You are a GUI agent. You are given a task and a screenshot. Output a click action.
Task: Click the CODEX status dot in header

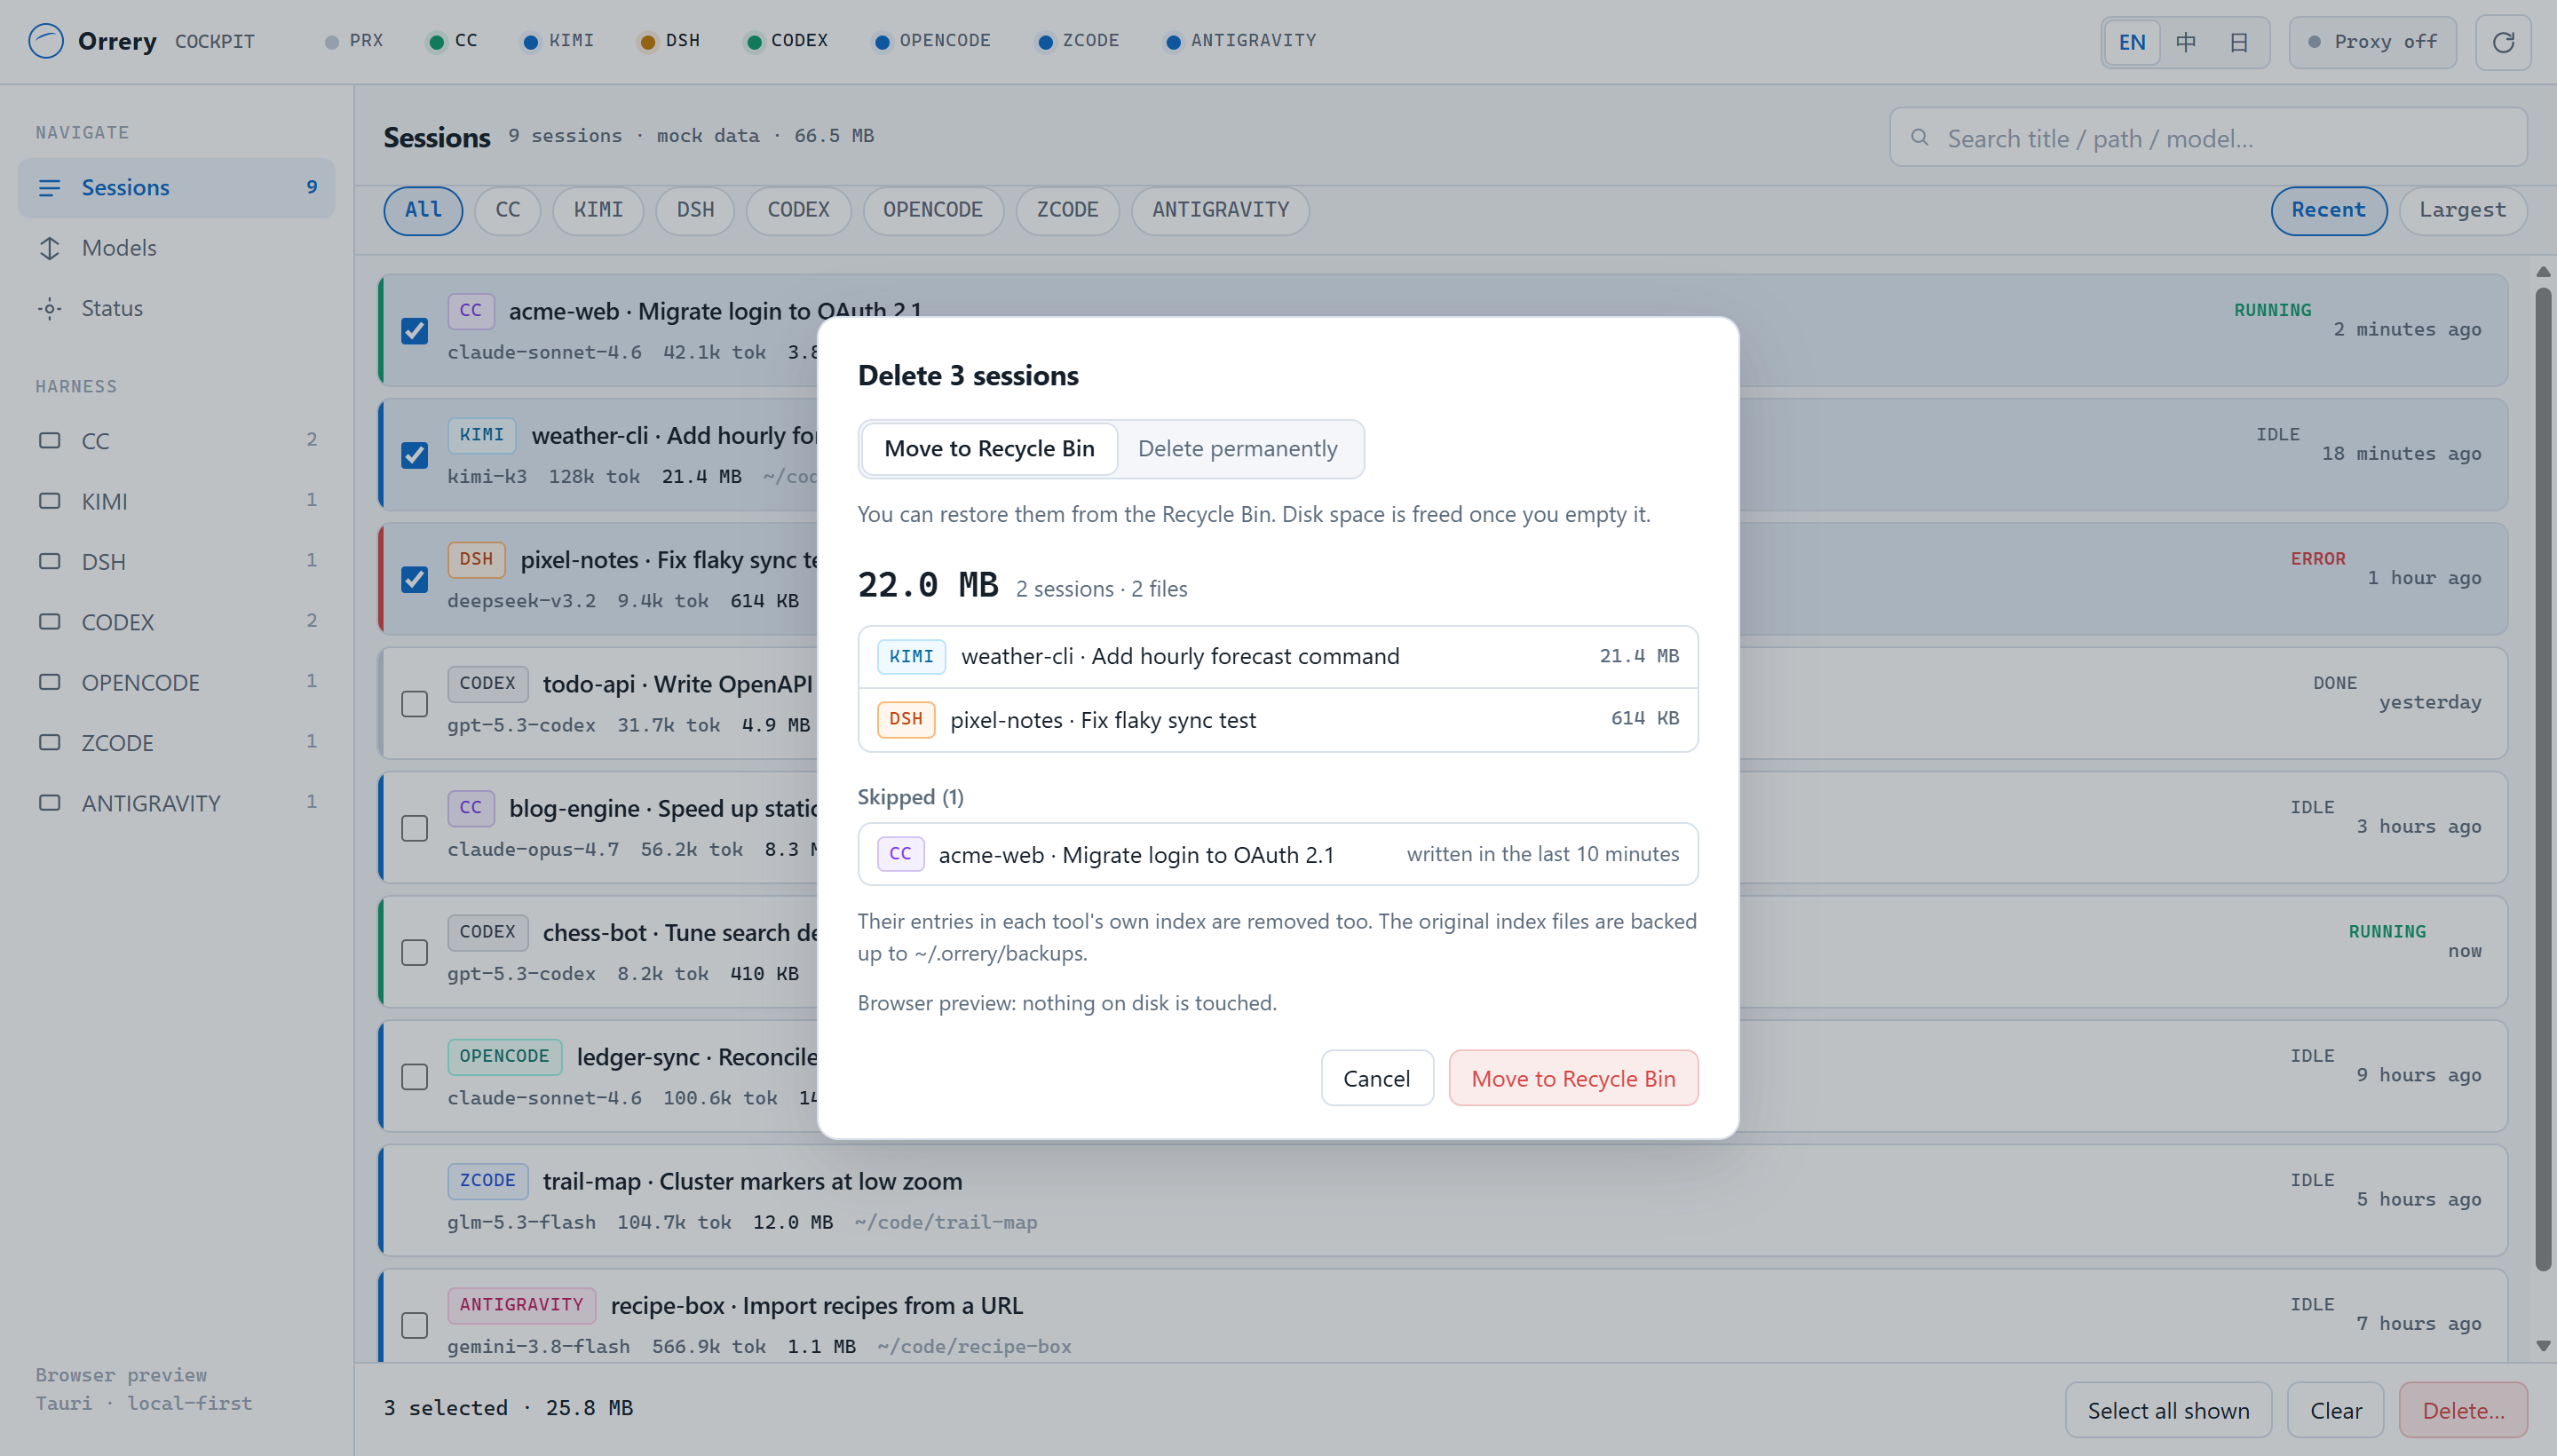click(x=754, y=42)
